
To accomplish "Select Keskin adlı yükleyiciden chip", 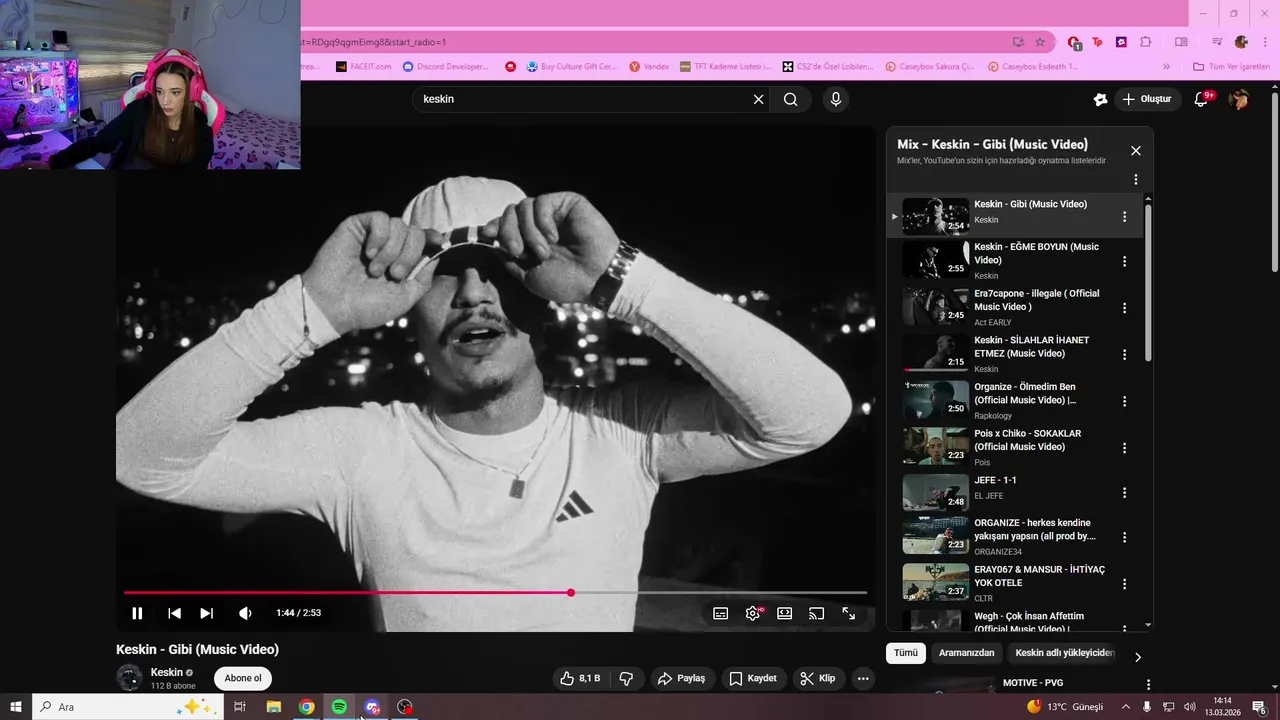I will tap(1064, 653).
